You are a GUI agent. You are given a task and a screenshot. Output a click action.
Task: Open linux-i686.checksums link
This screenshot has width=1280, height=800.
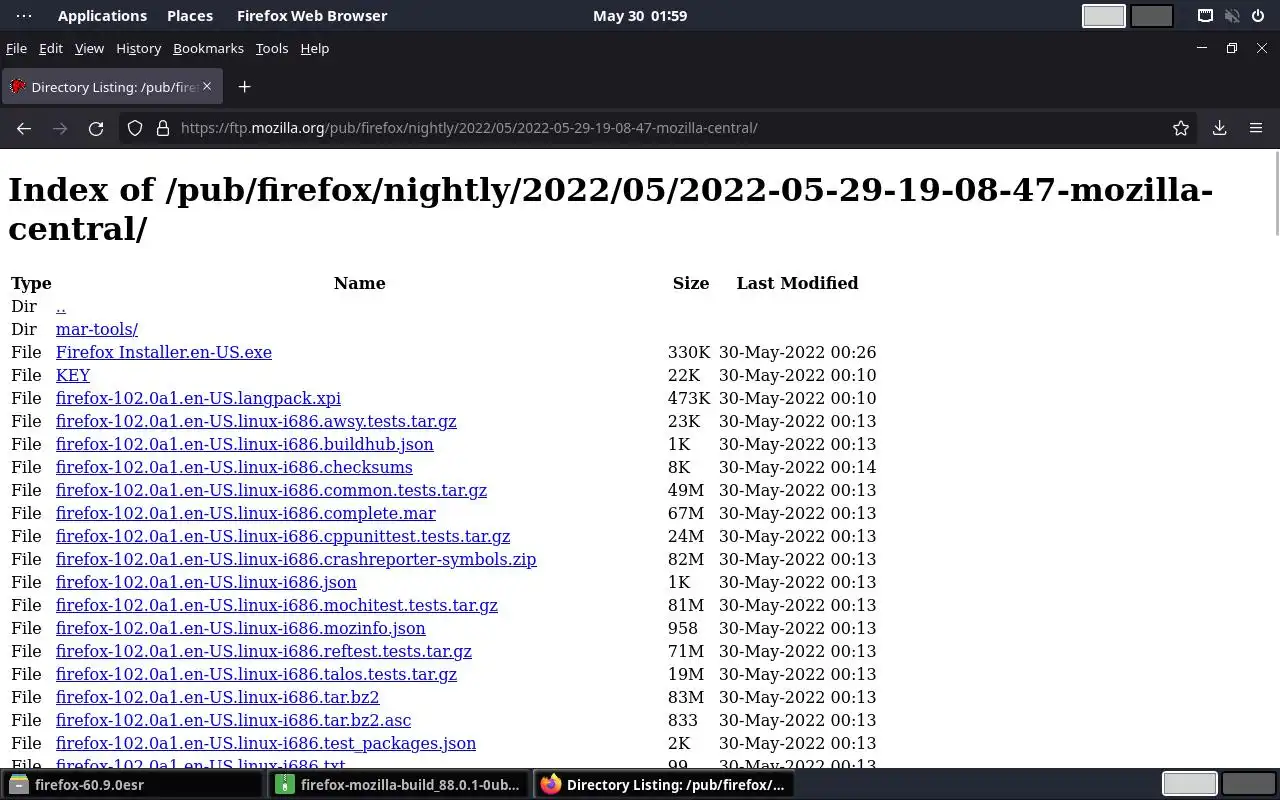pyautogui.click(x=234, y=467)
